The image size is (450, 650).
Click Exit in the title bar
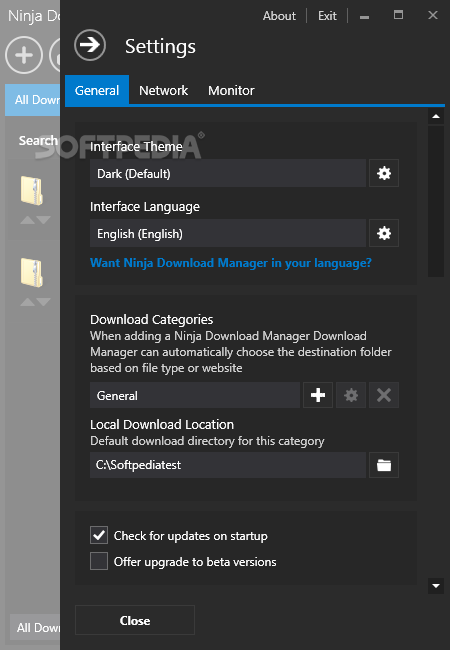pyautogui.click(x=327, y=16)
